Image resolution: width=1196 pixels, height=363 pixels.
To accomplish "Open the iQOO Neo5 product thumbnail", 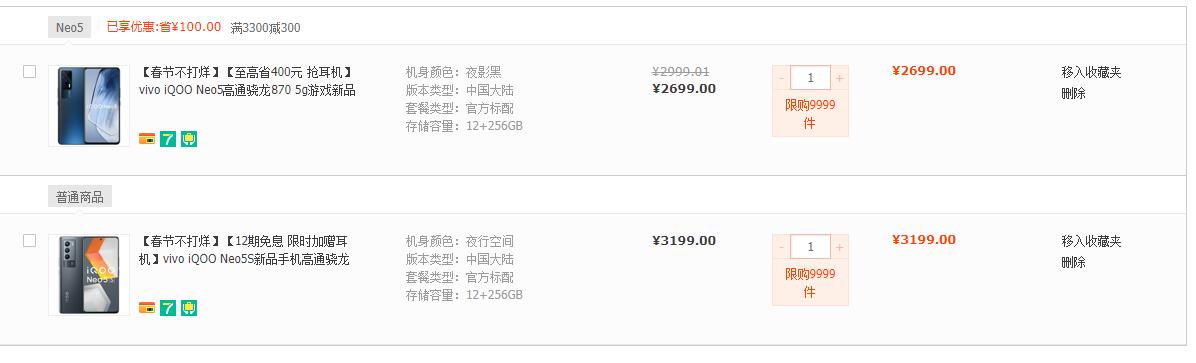I will click(89, 106).
